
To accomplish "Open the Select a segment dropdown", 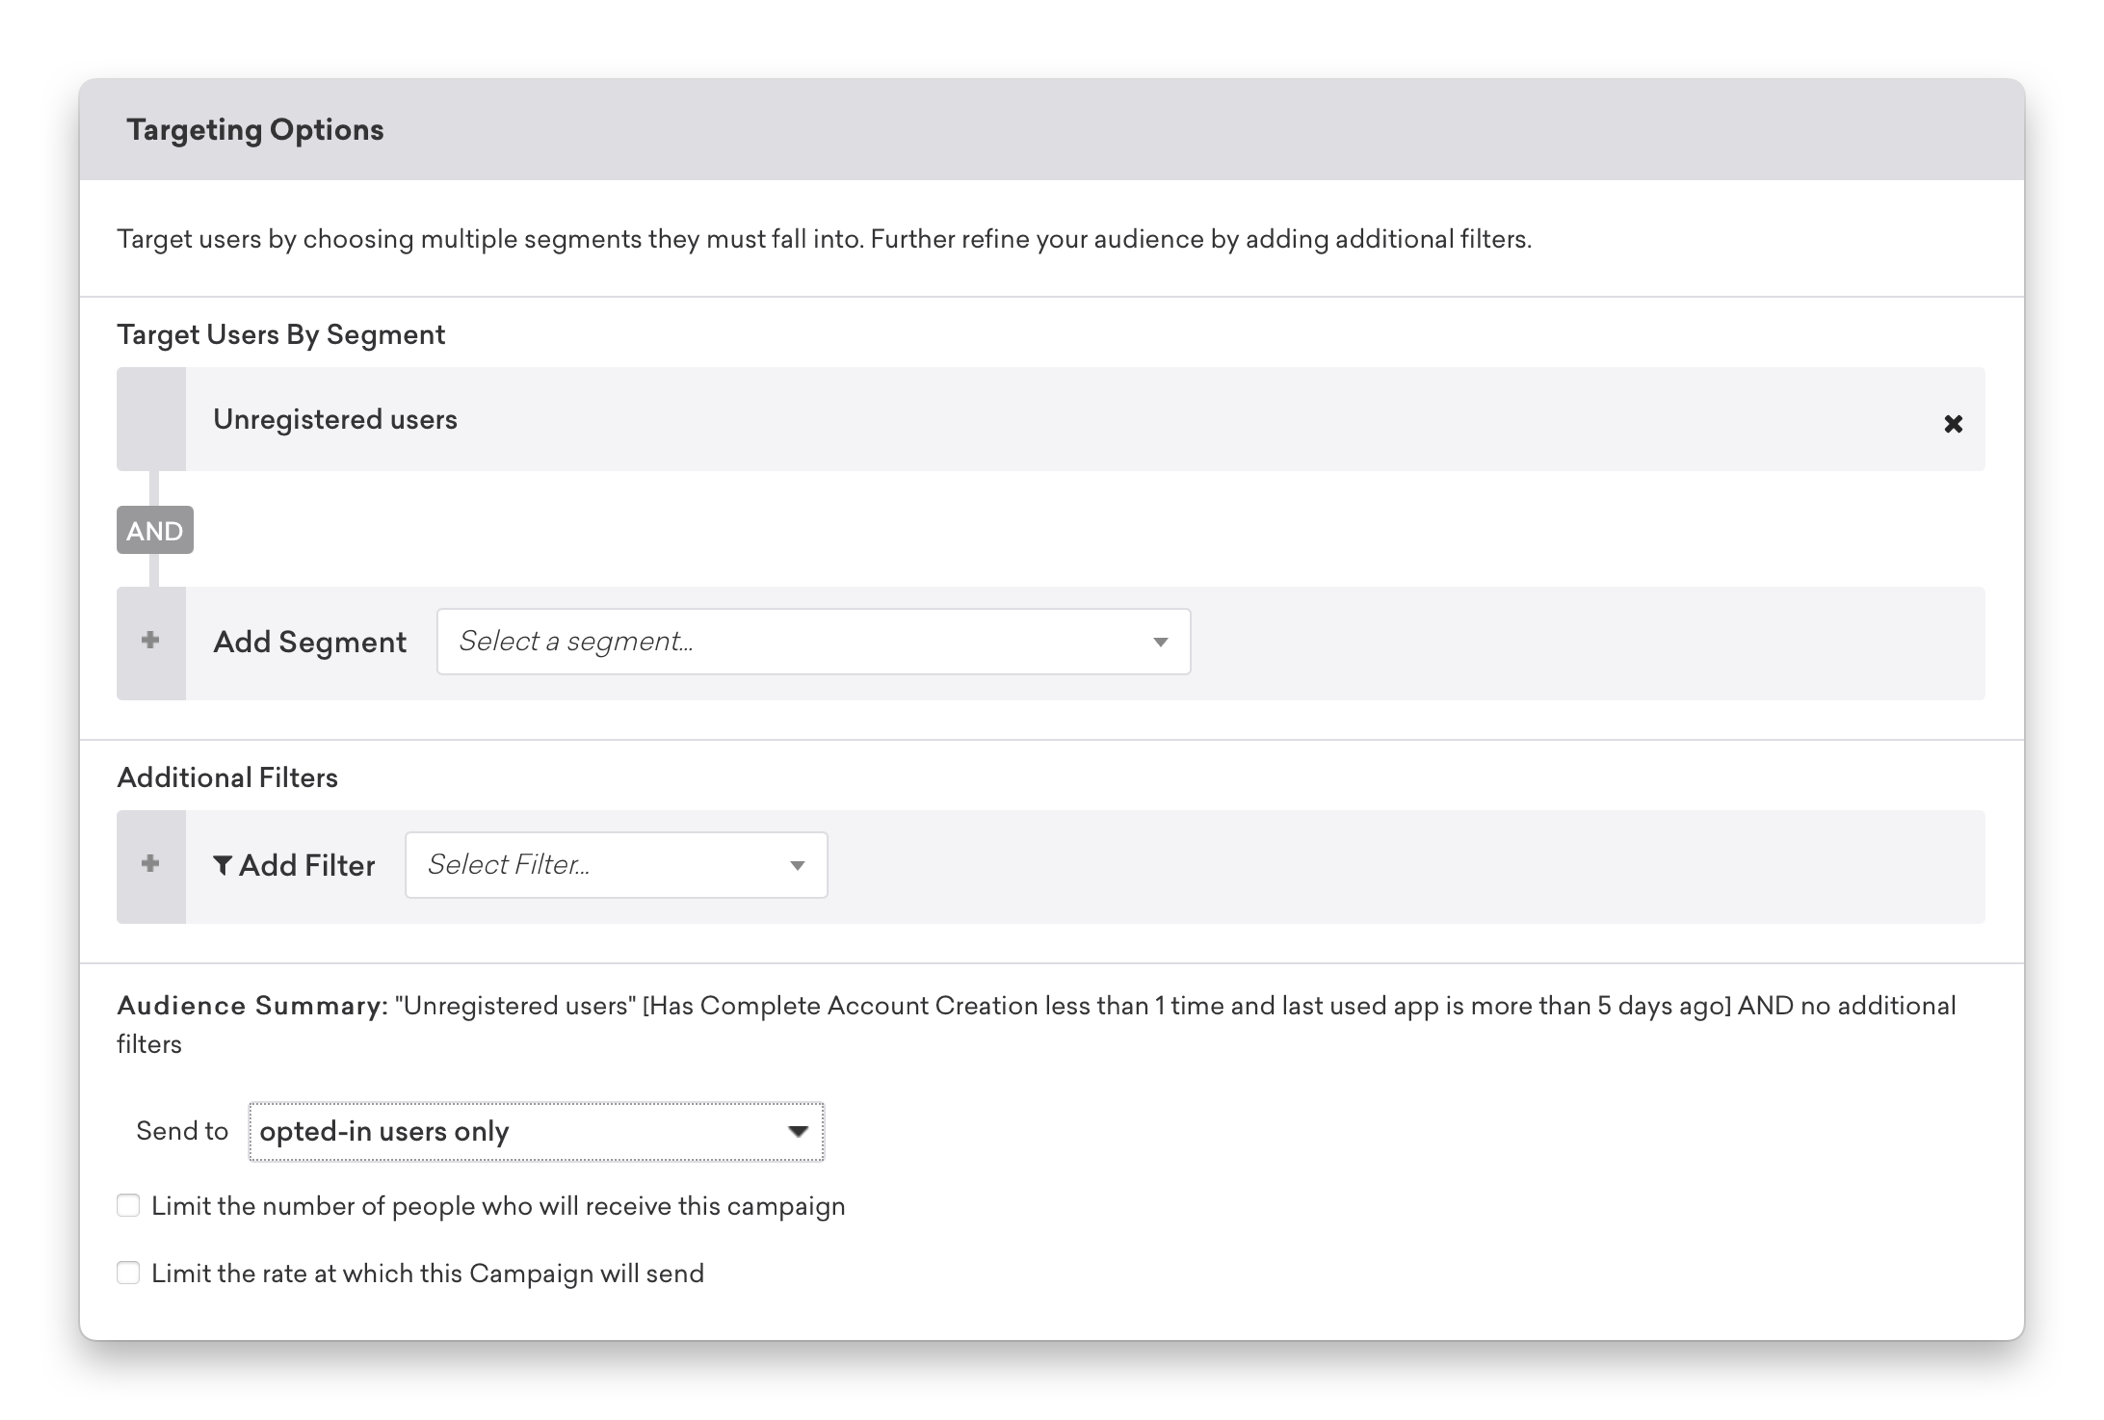I will [813, 641].
